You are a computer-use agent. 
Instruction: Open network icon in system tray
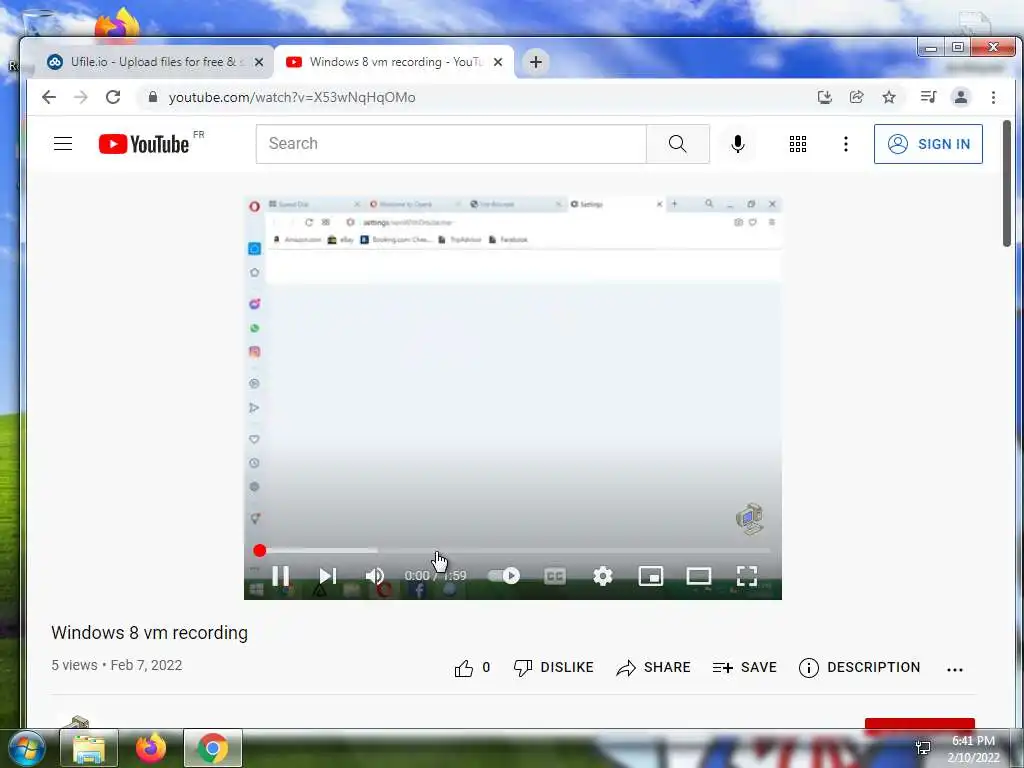tap(923, 747)
